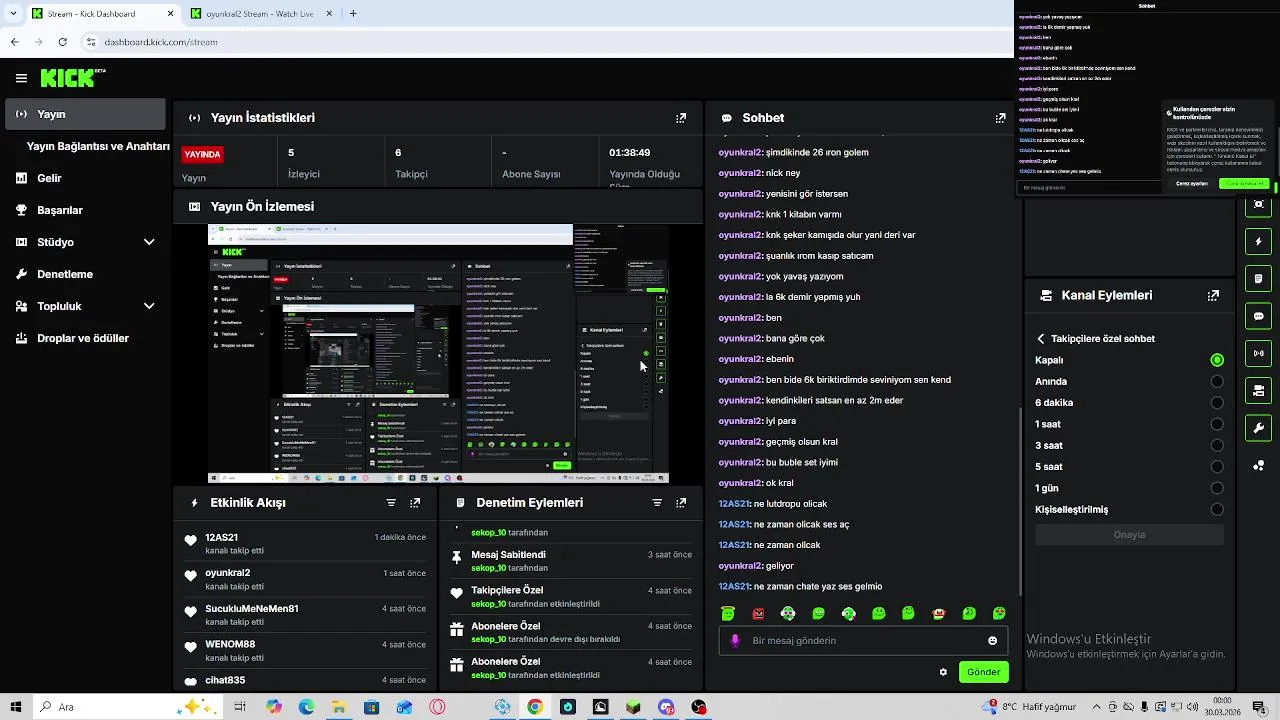Screen dimensions: 1280x720
Task: Click the Onayla confirm button
Action: (1129, 535)
